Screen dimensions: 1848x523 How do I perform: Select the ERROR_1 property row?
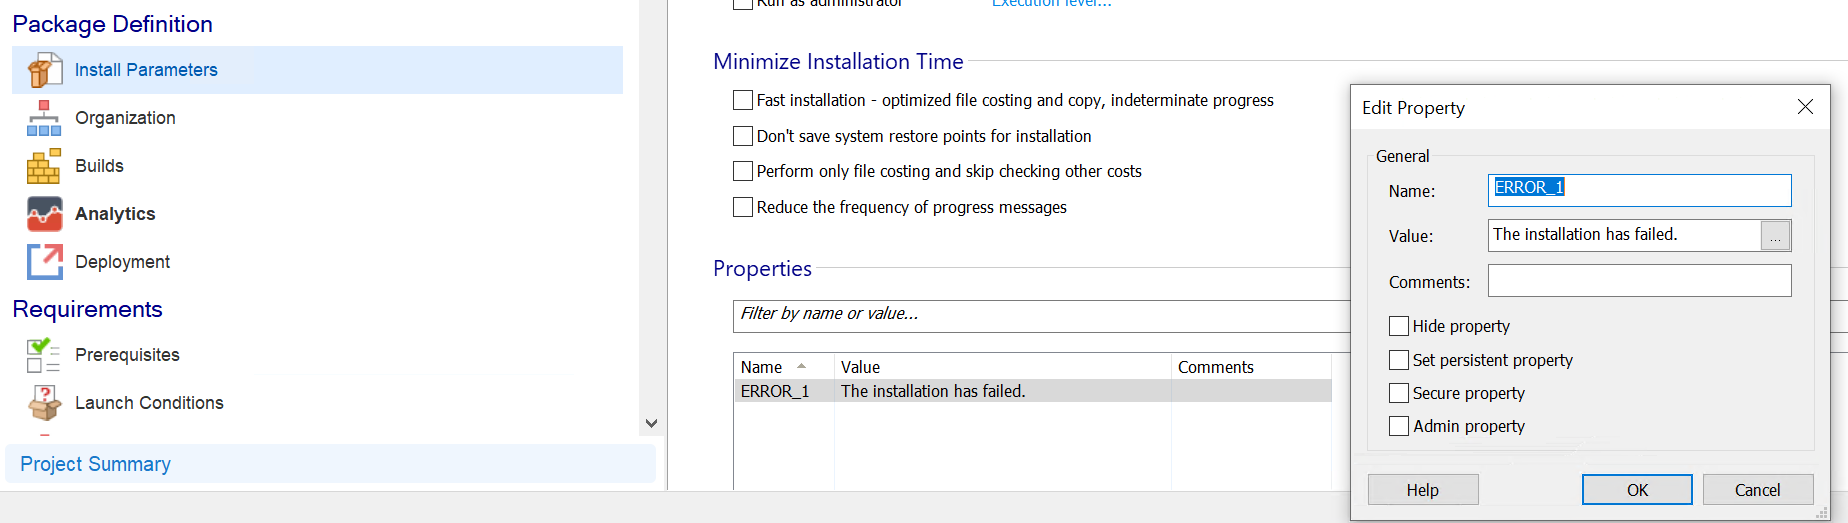click(932, 391)
